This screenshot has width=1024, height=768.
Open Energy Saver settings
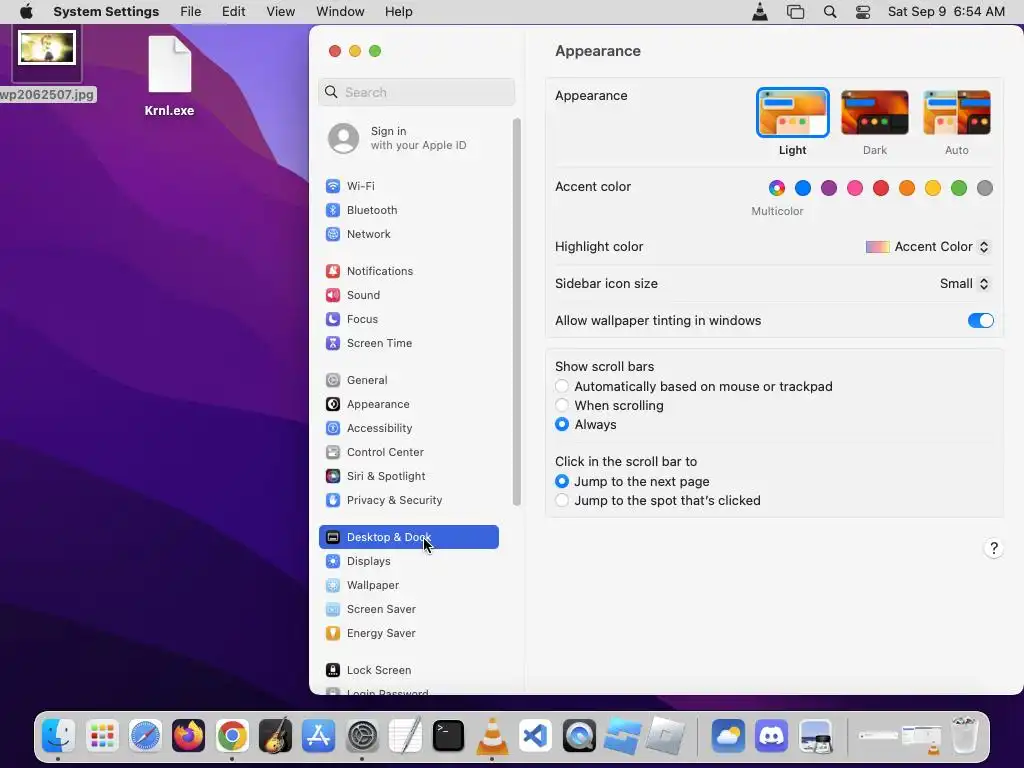click(x=409, y=633)
